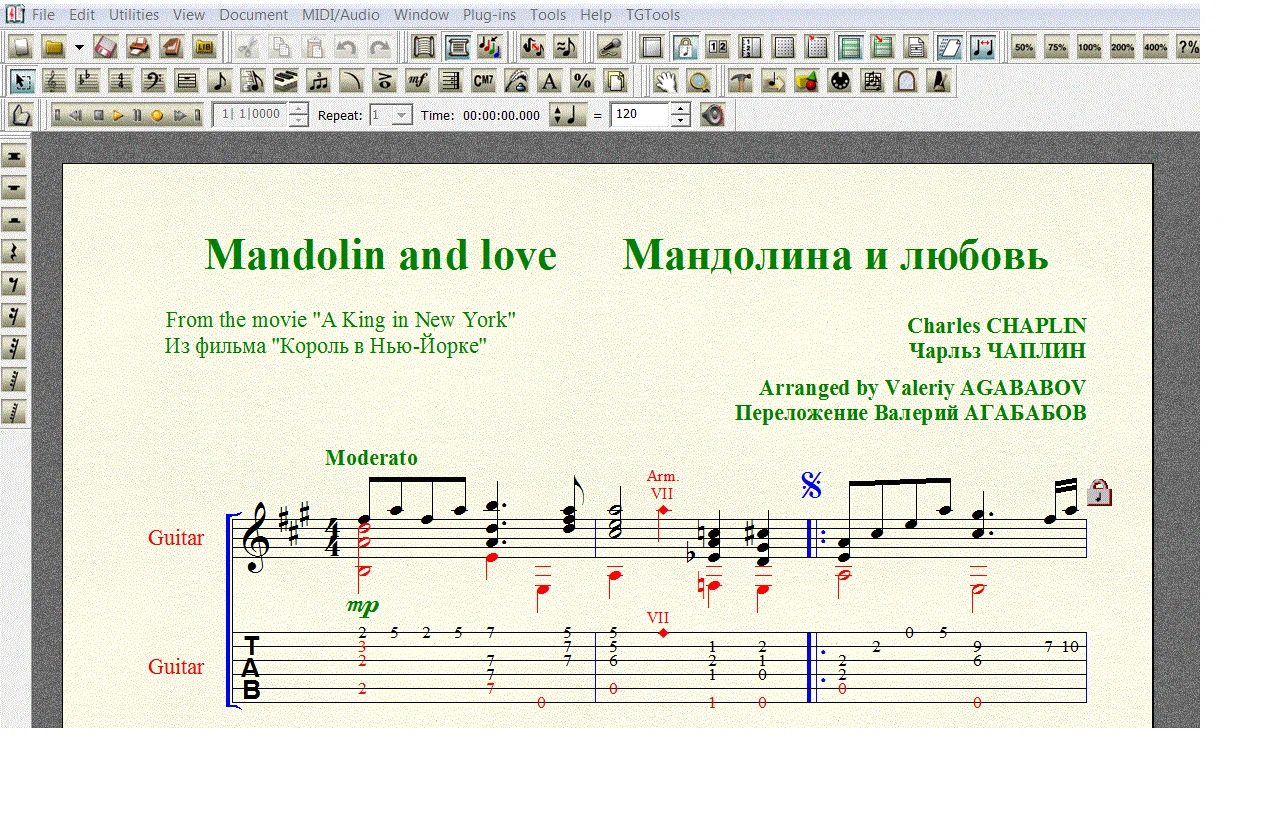Open the Document menu
Screen dimensions: 1274x817
pyautogui.click(x=254, y=15)
